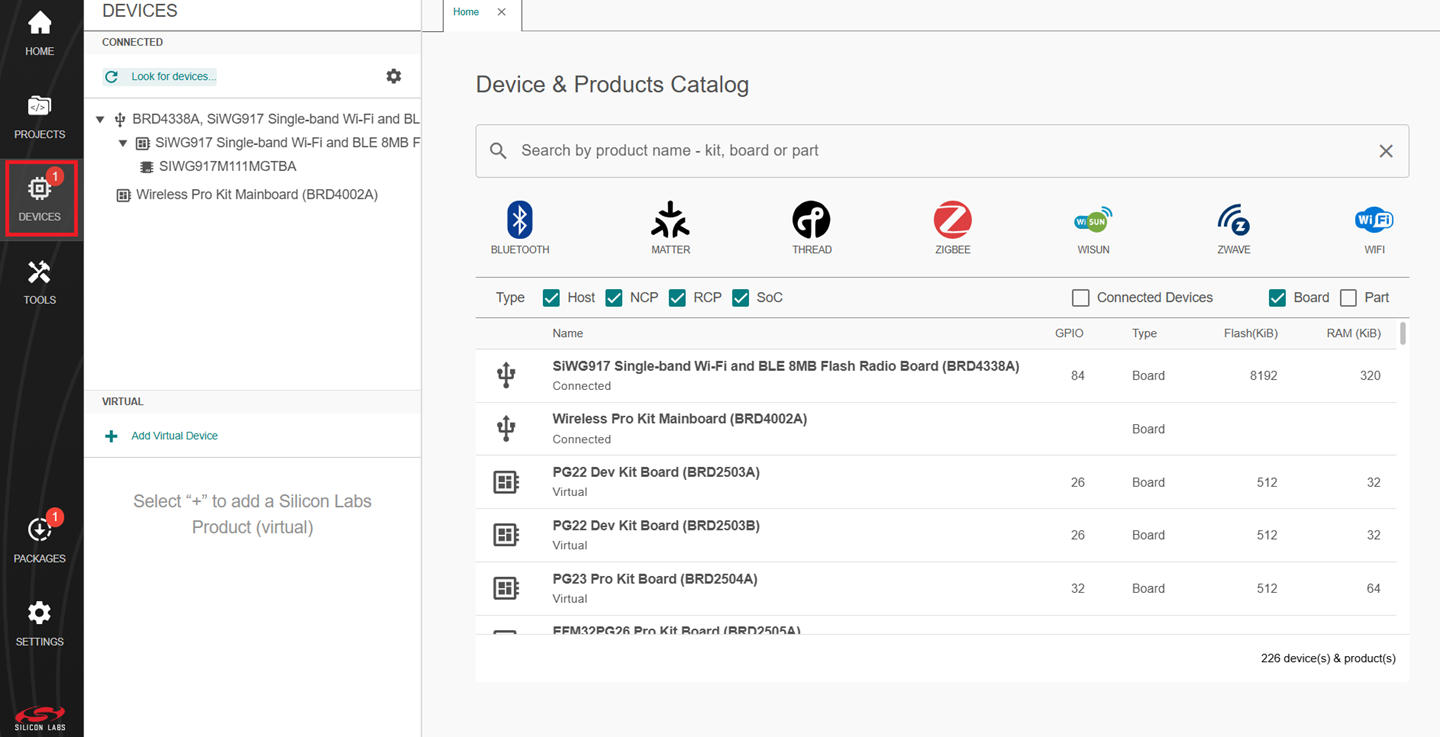Go to Settings in sidebar
The image size is (1440, 737).
tap(39, 623)
